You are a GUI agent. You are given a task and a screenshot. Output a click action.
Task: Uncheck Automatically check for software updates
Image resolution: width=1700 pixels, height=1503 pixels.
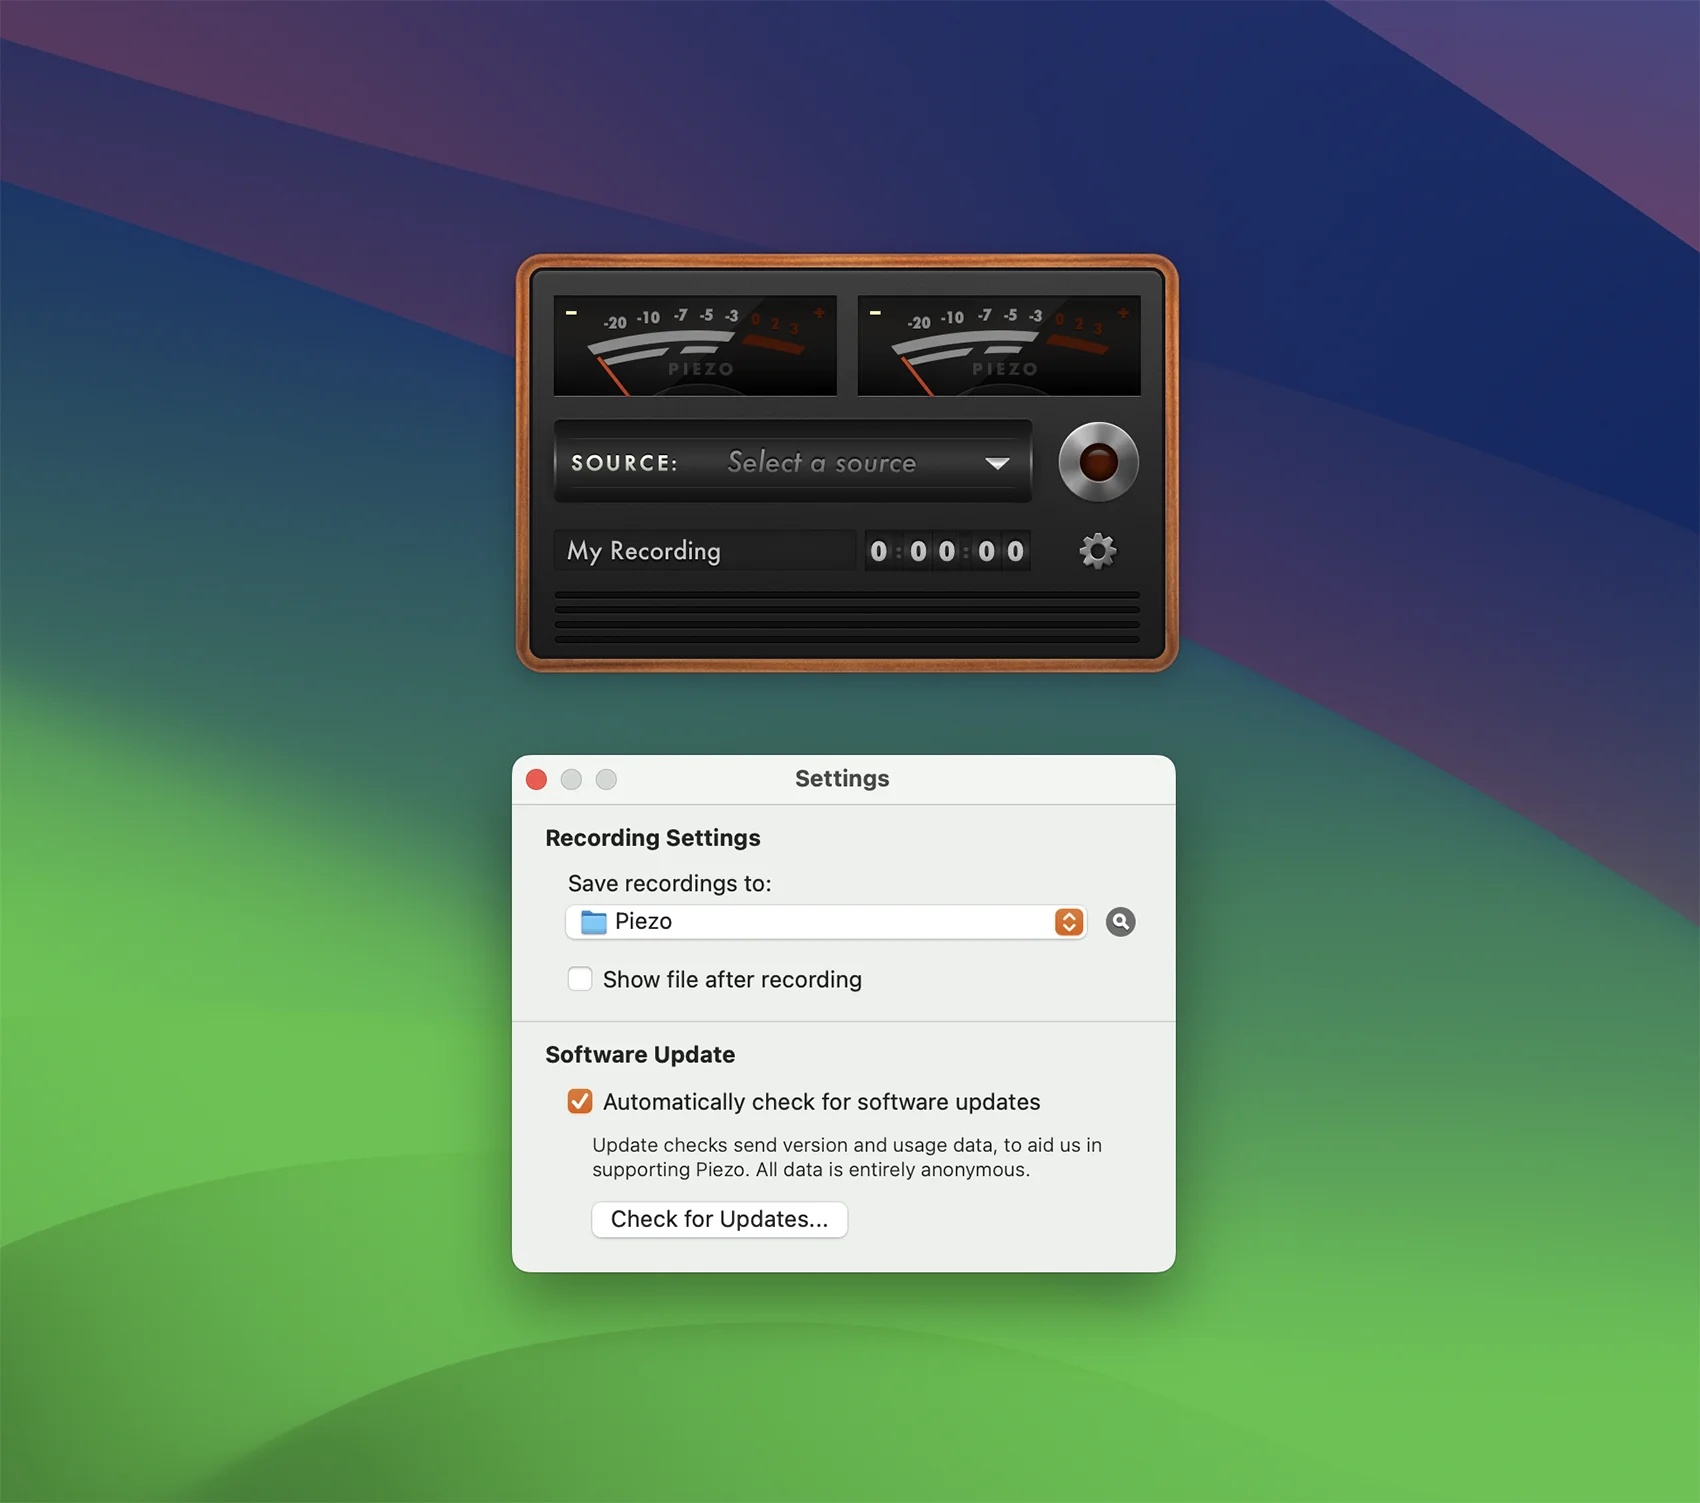(580, 1102)
